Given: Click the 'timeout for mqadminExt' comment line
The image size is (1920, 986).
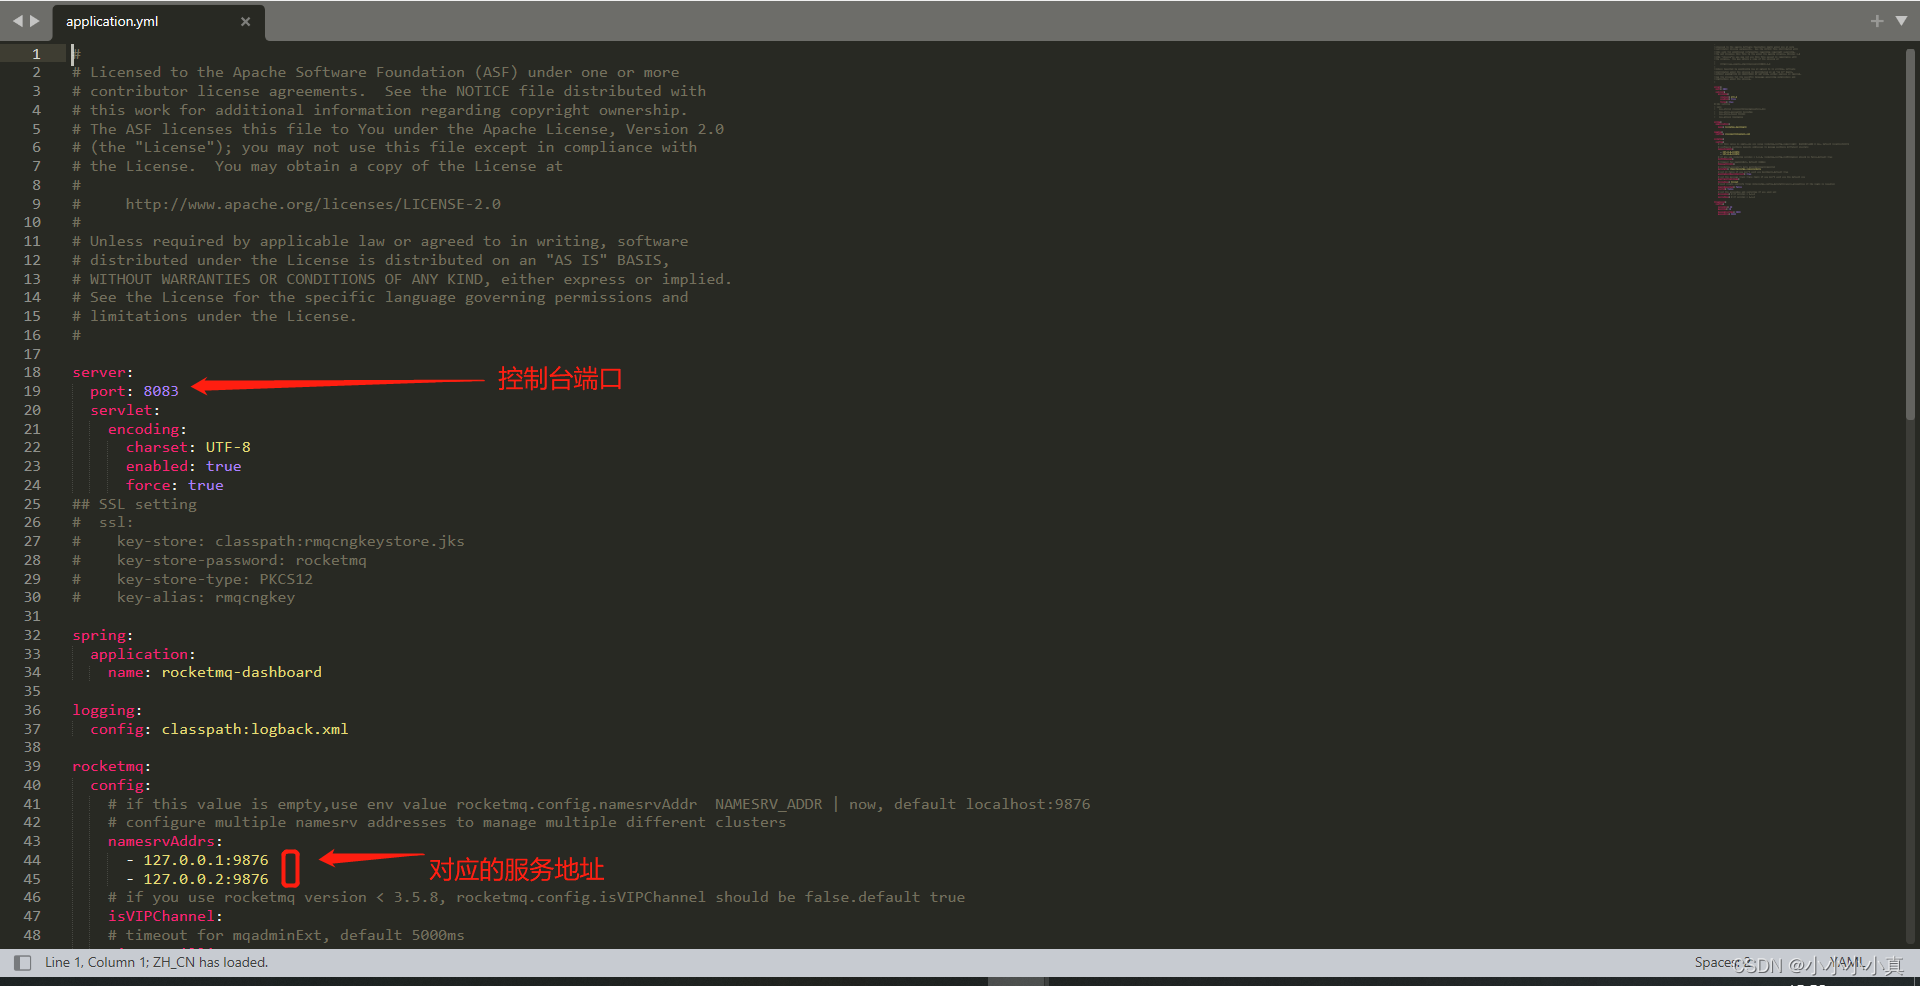Looking at the screenshot, I should pyautogui.click(x=286, y=935).
